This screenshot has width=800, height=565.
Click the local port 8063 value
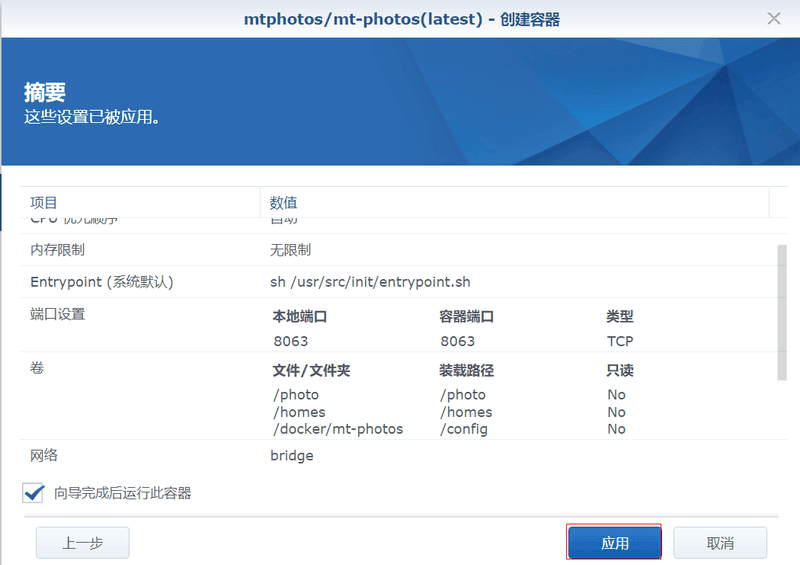[x=290, y=341]
